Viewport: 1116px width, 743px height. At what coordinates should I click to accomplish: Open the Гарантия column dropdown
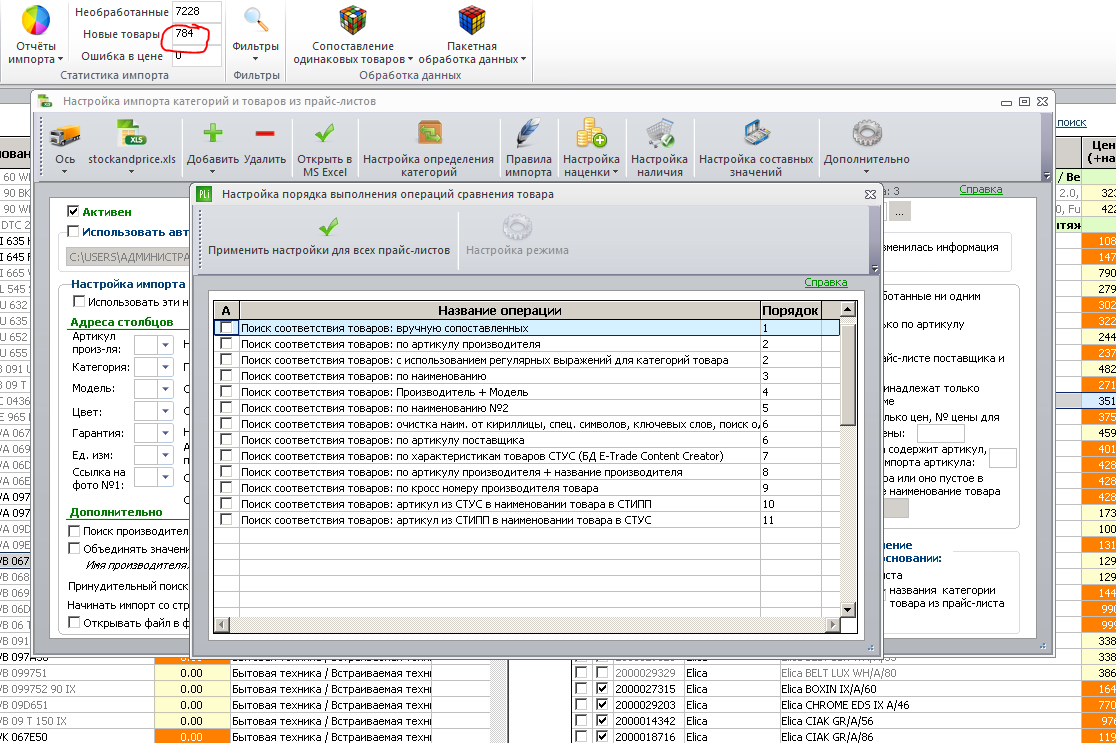(x=165, y=433)
